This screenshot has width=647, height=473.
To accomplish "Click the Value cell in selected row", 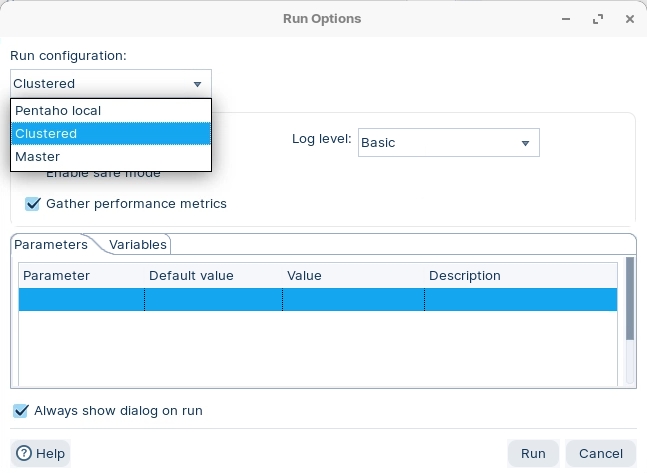I will [353, 300].
